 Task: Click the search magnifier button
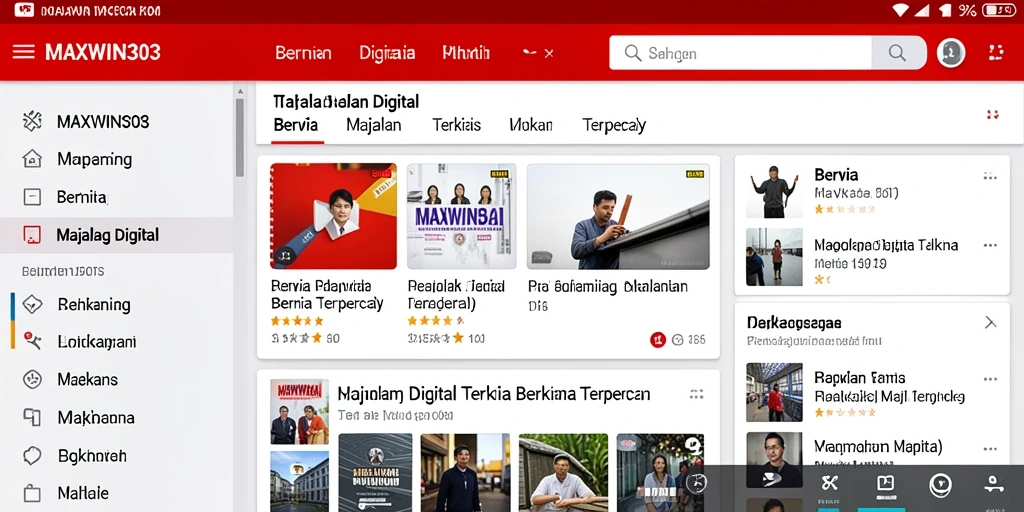898,53
